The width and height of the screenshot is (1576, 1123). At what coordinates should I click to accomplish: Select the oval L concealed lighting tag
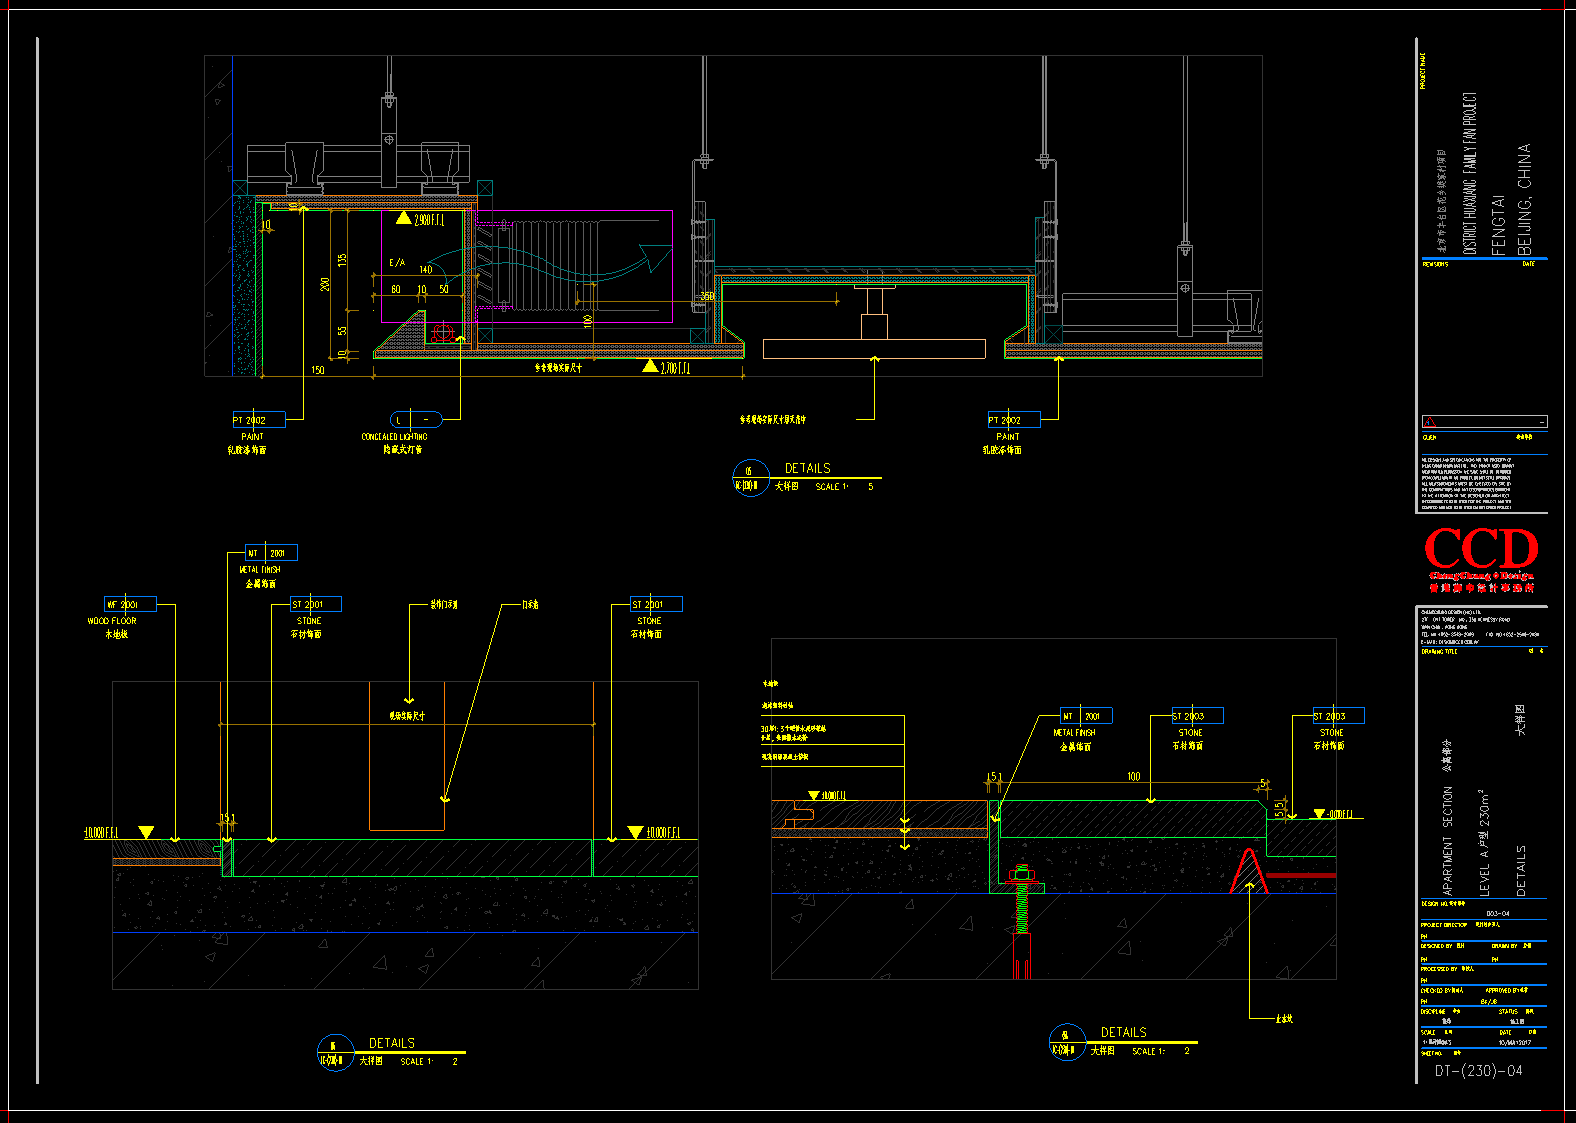click(415, 419)
